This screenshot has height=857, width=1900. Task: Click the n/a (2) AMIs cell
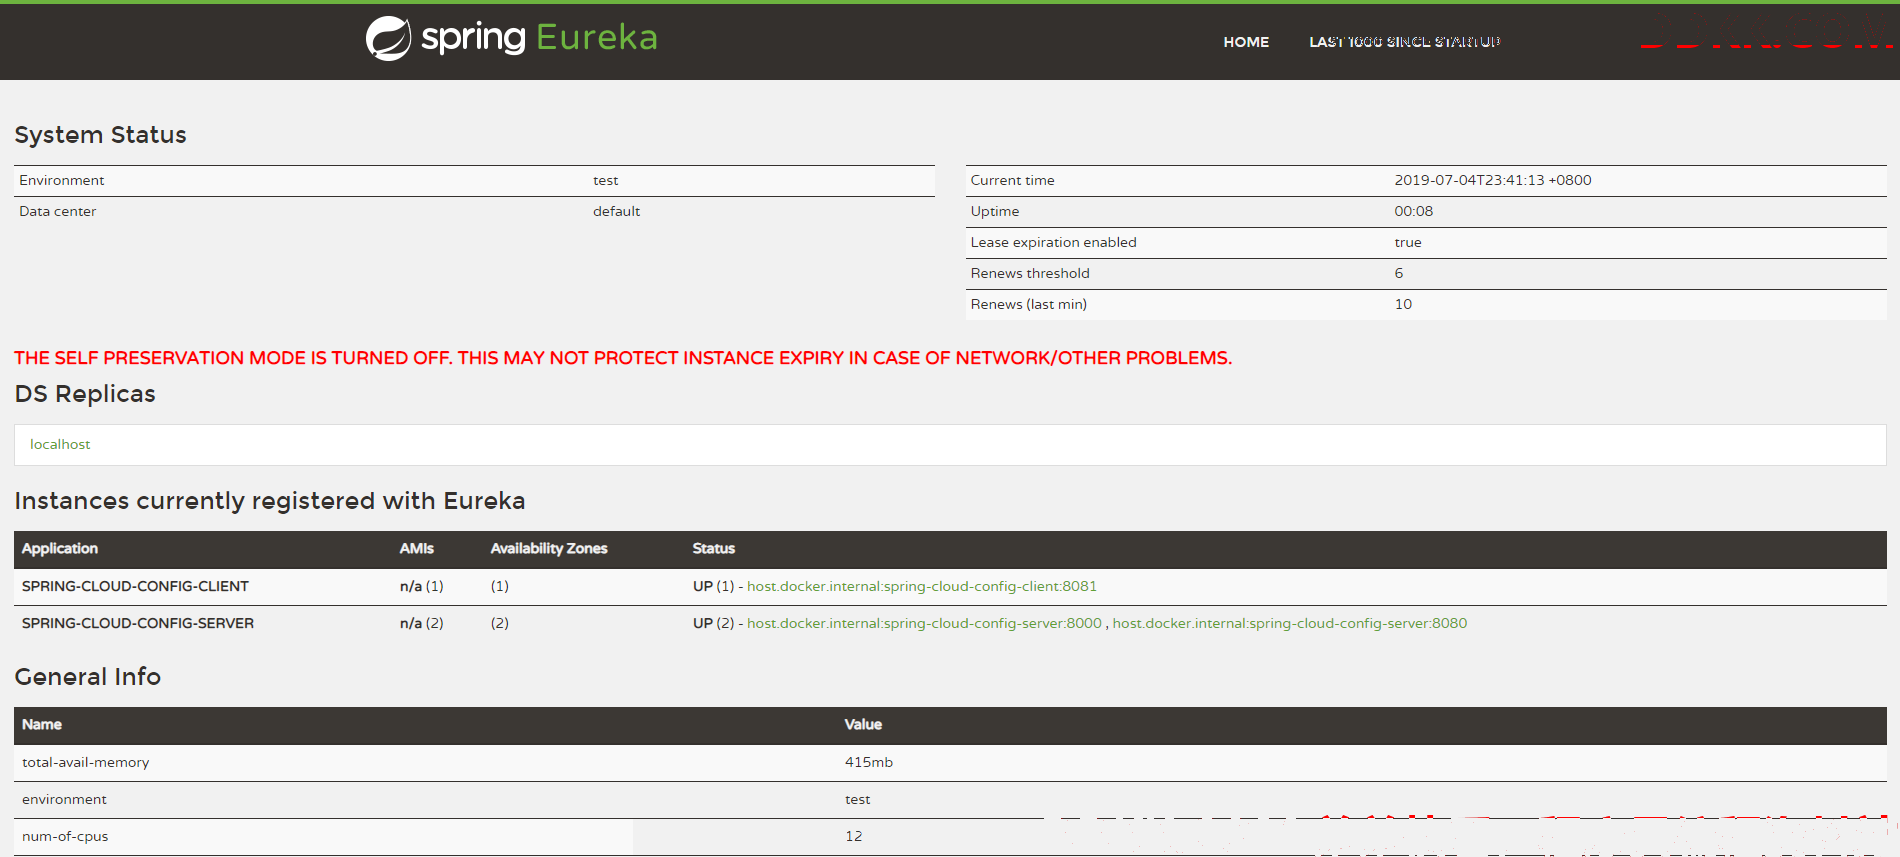pos(422,623)
